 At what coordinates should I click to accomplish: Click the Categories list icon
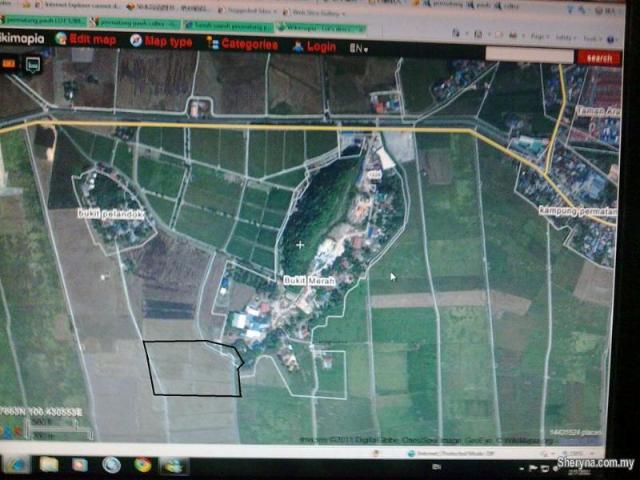pos(213,42)
